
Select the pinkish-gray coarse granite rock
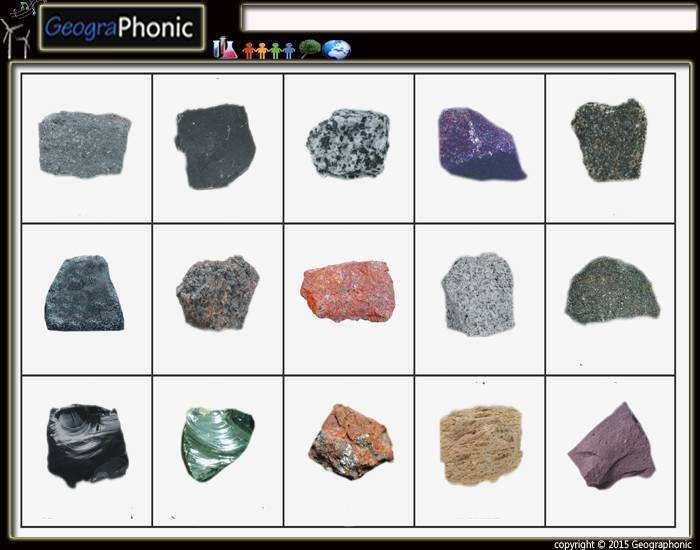click(x=218, y=292)
